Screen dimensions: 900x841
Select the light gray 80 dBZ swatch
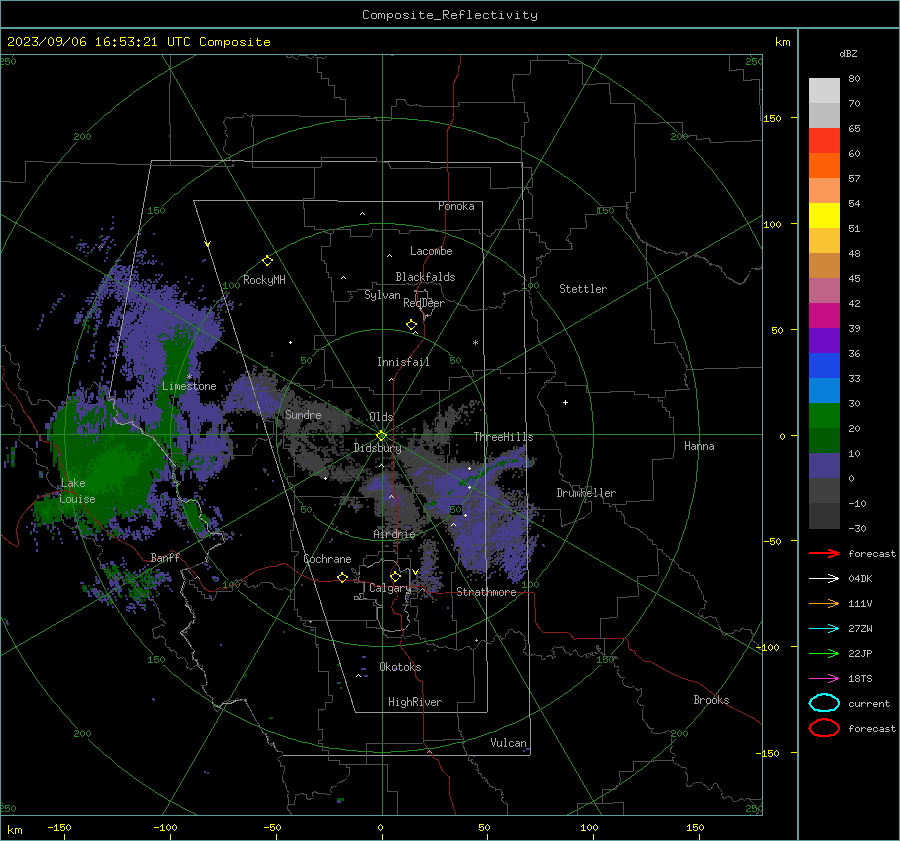[824, 90]
